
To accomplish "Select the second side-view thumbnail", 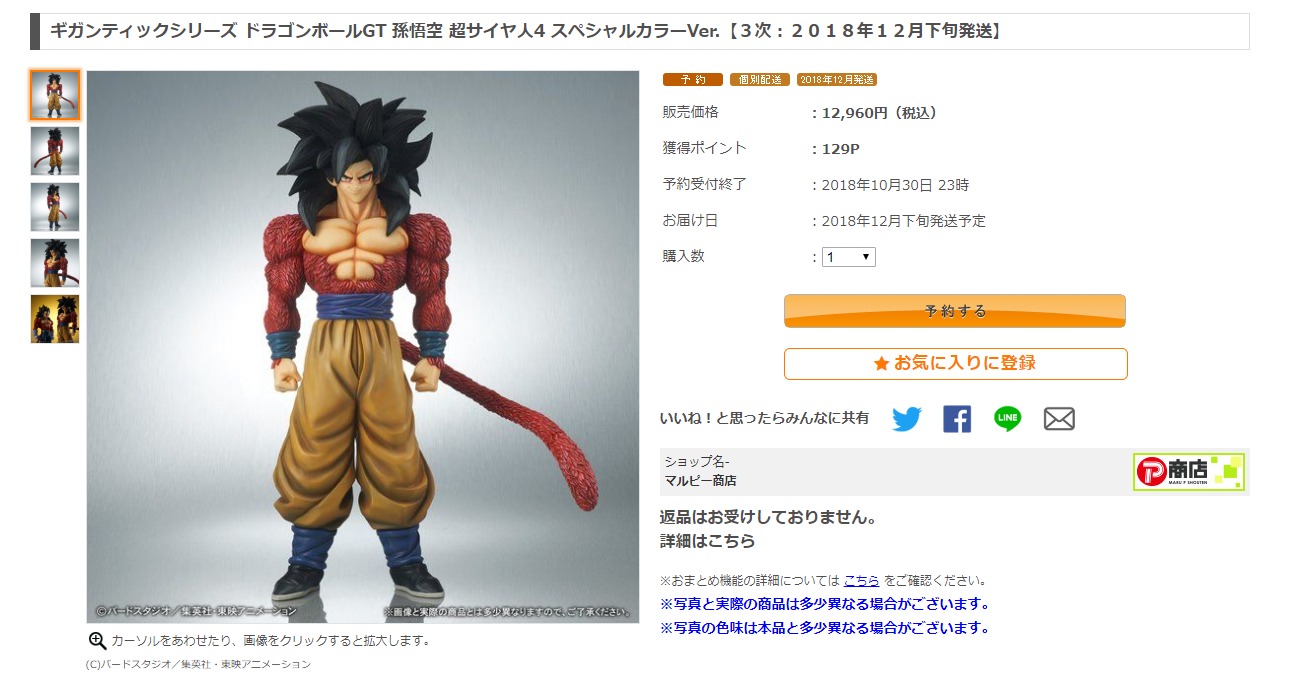I will 55,151.
